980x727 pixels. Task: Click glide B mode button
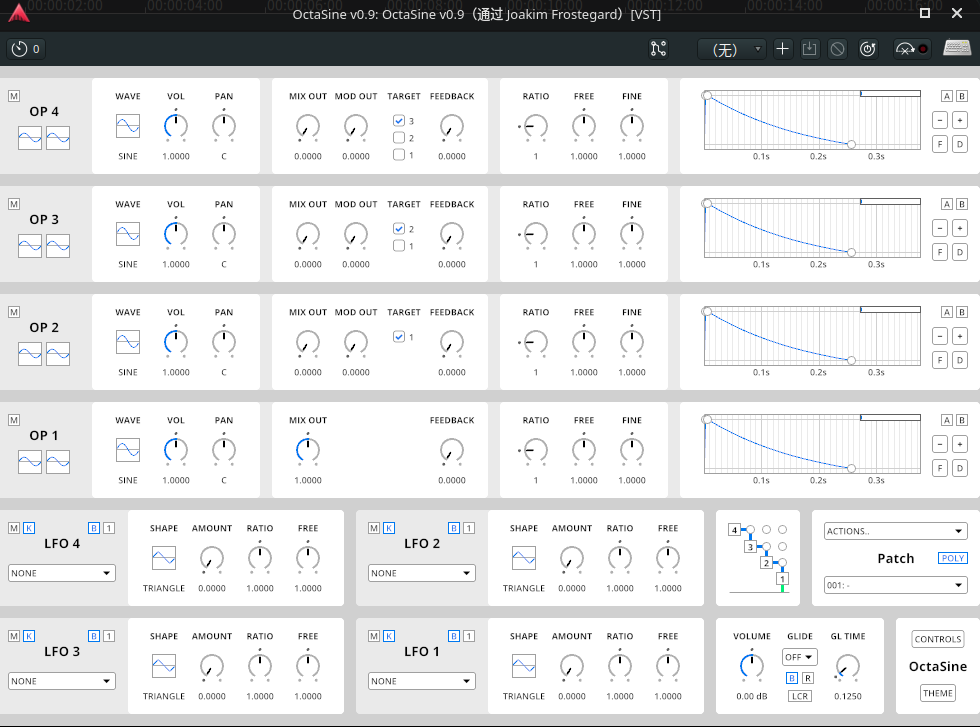792,678
